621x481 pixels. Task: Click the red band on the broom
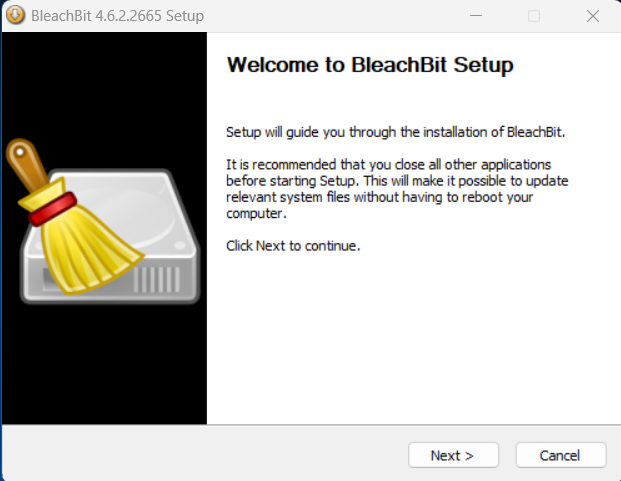click(52, 209)
